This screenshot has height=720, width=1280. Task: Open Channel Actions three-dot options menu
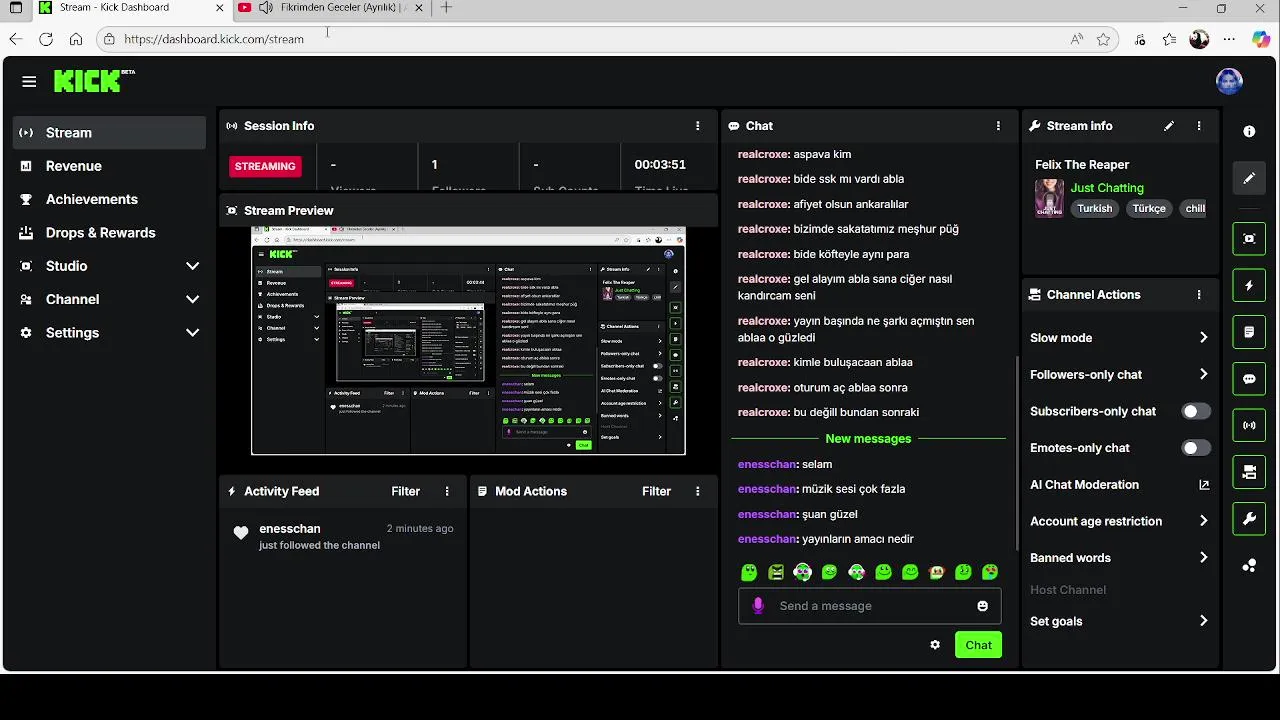tap(1199, 295)
